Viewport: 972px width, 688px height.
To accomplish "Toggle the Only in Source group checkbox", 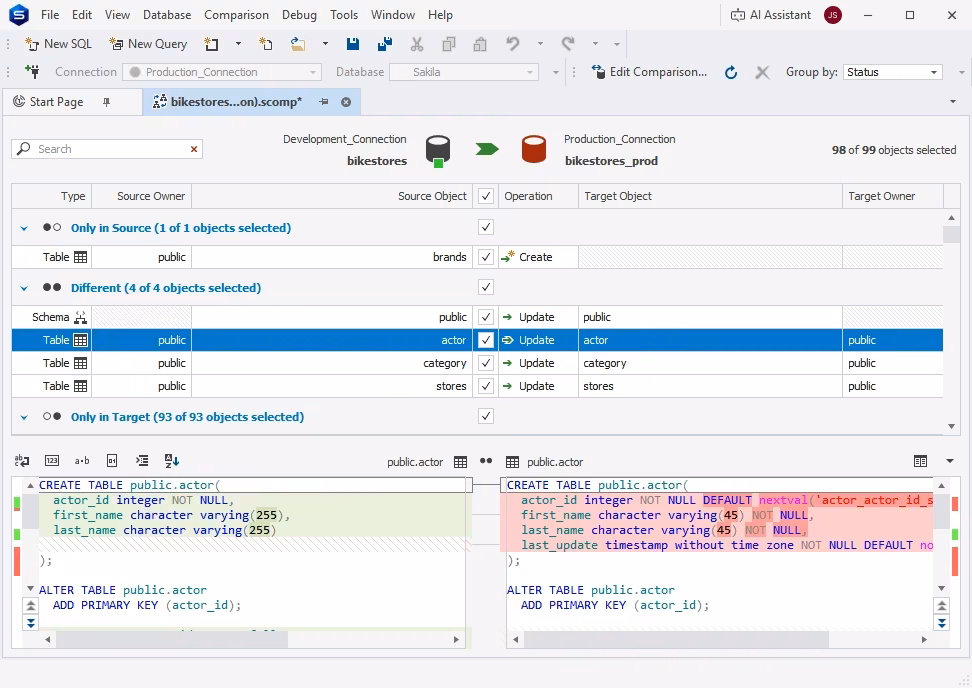I will pos(486,227).
